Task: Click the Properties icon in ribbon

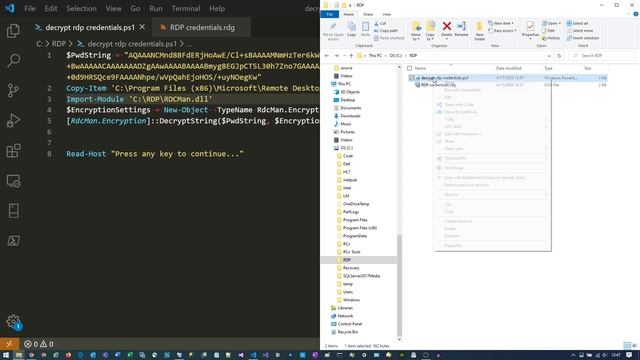Action: pos(530,29)
